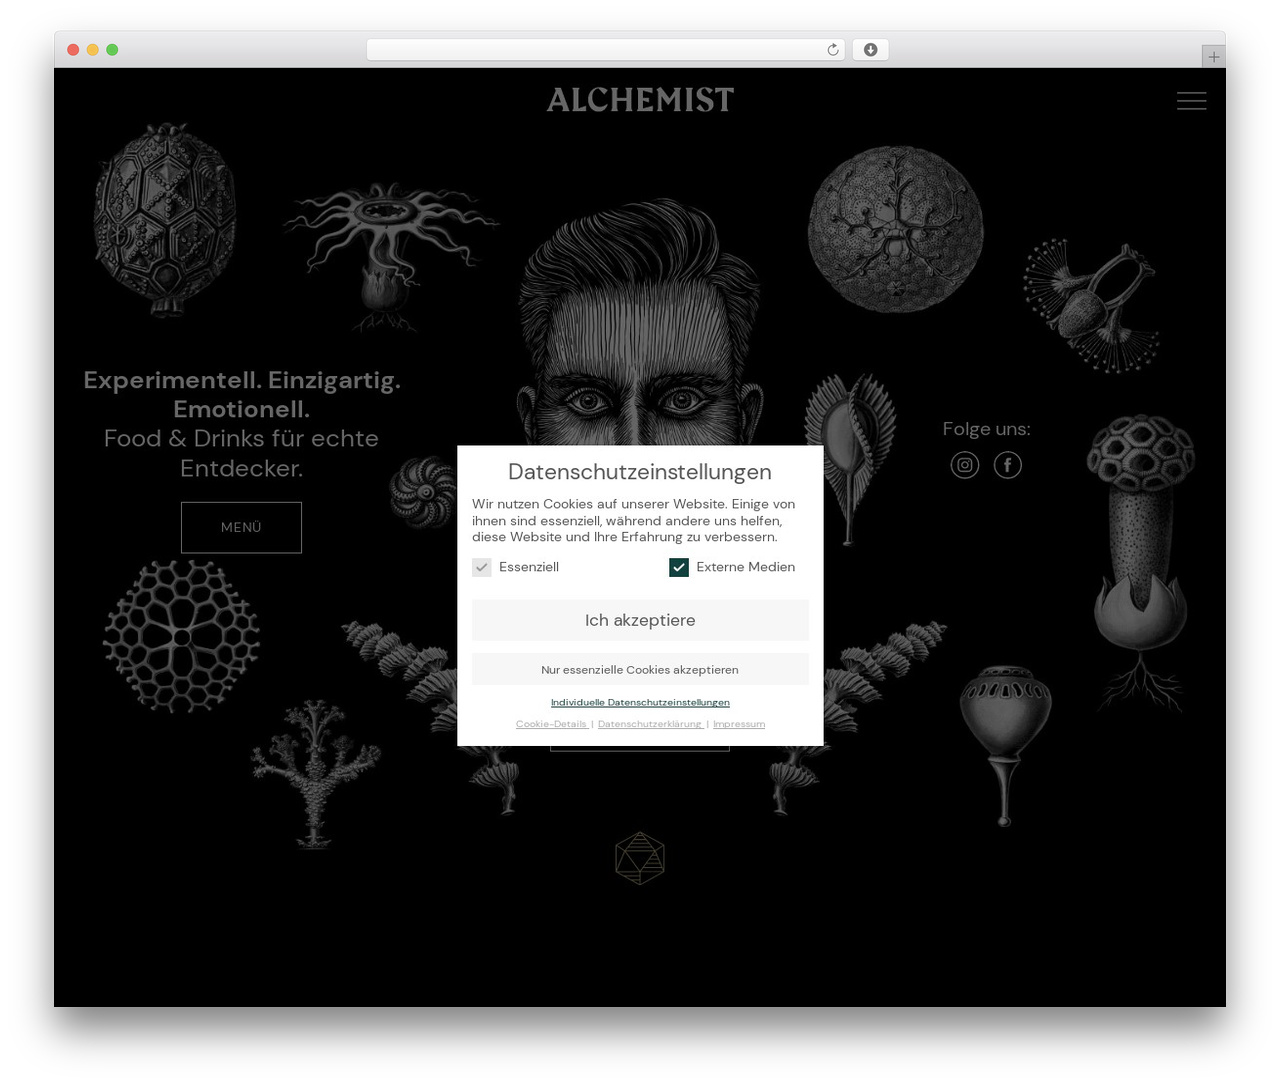Open a new browser tab with plus
The height and width of the screenshot is (1084, 1280).
(x=1213, y=57)
